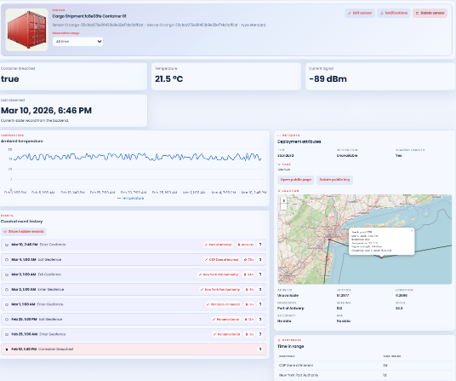Click the 72h duration chip on Mar 4 row
Screen dimensions: 456x381
(249, 260)
